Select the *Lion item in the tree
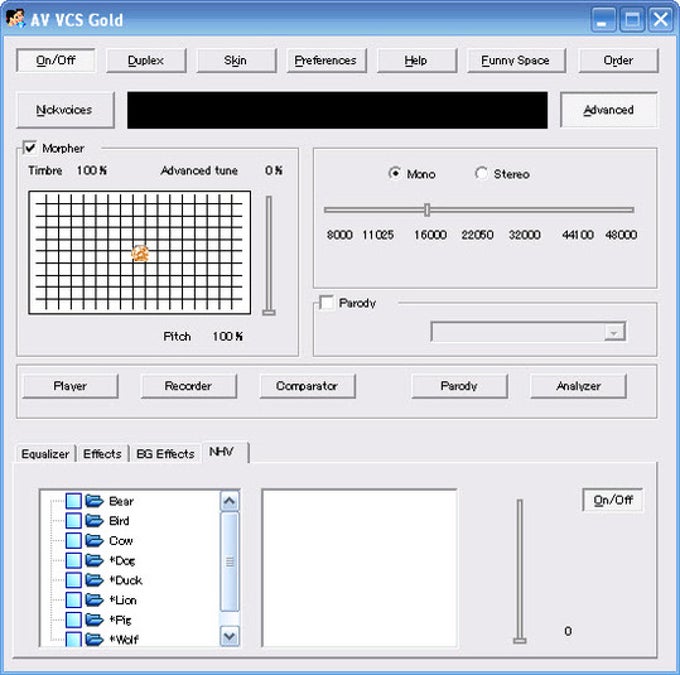 [x=123, y=600]
